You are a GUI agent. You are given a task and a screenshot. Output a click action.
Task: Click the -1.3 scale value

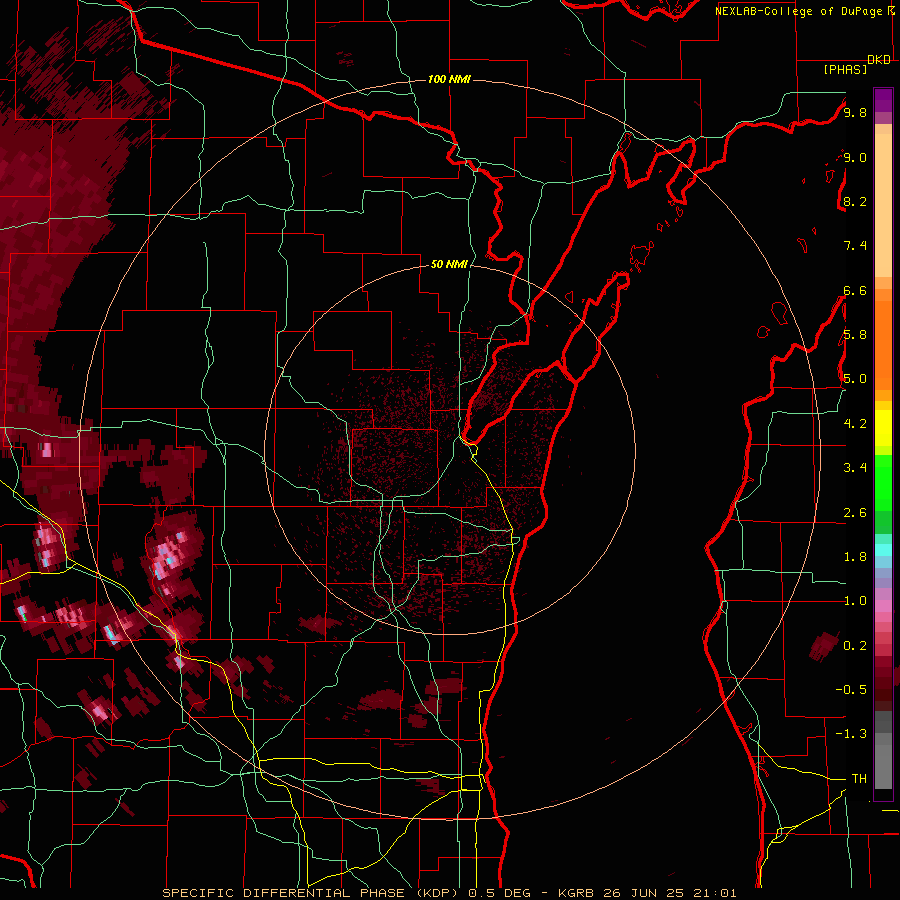click(x=851, y=734)
